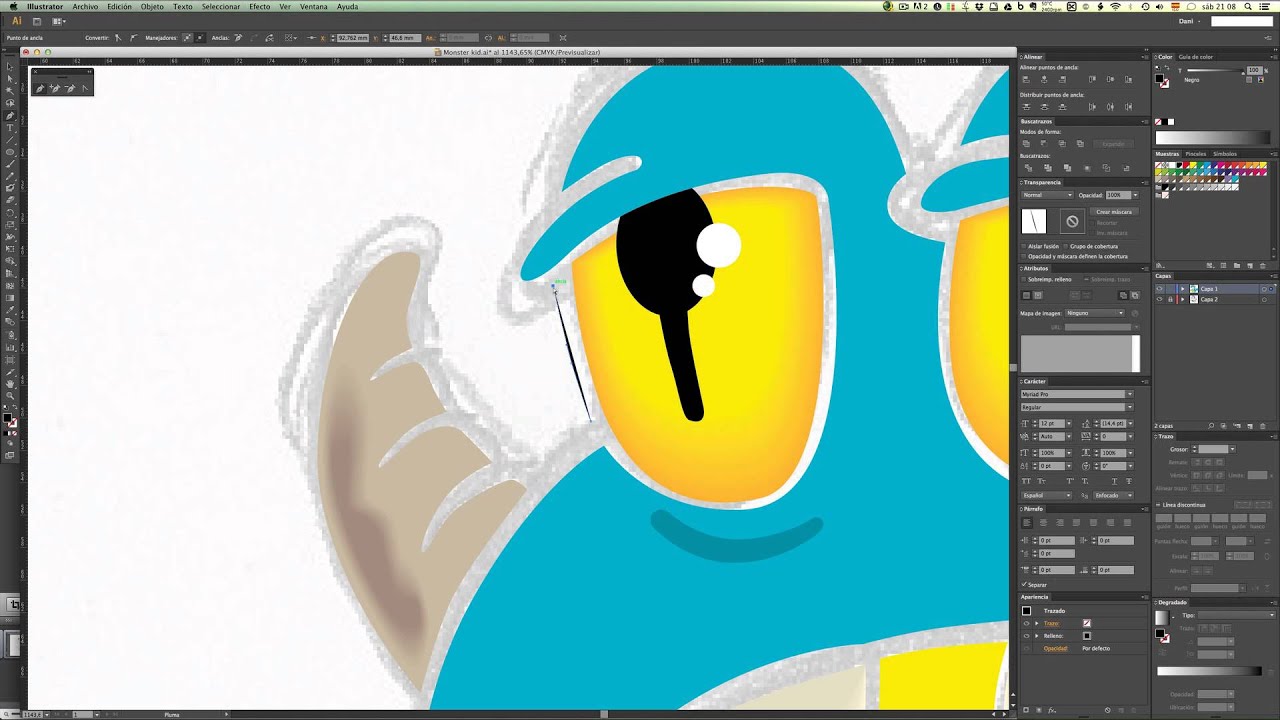Choose Convert Anchor Point tool in floating panel
Viewport: 1280px width, 720px height.
(85, 88)
